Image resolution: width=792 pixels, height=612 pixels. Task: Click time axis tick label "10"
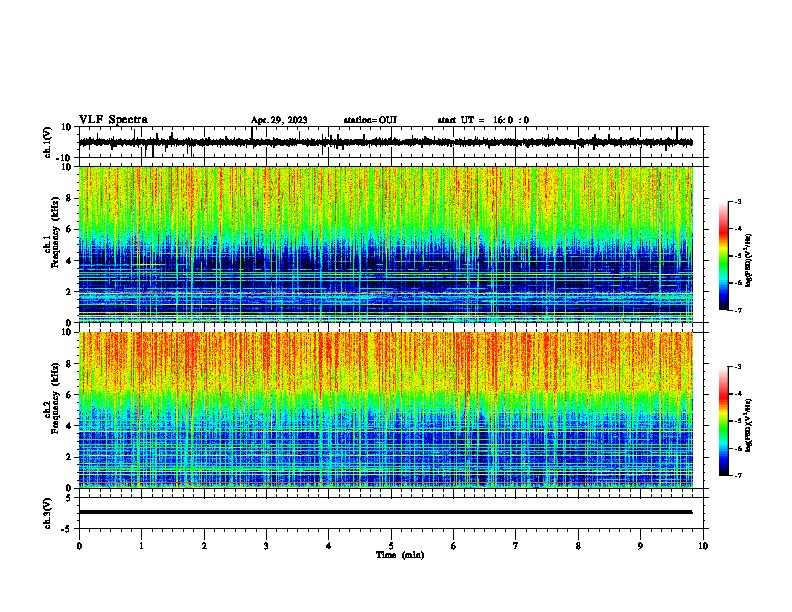[703, 546]
